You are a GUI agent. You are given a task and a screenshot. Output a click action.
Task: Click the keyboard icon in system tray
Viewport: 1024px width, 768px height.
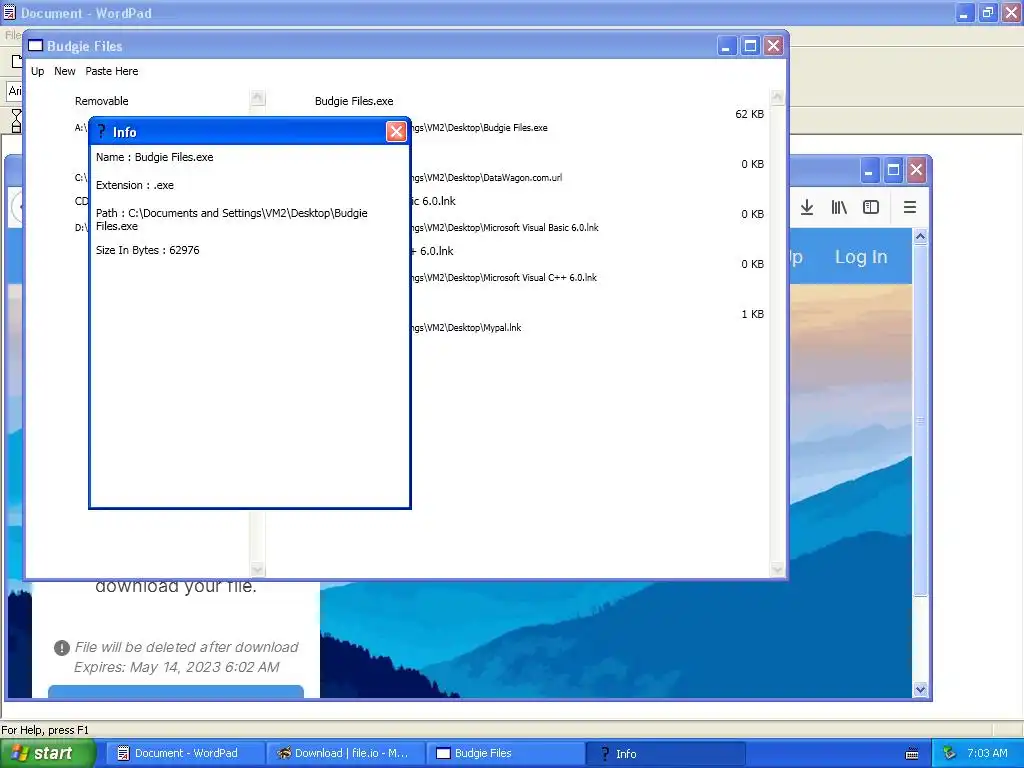pos(912,754)
